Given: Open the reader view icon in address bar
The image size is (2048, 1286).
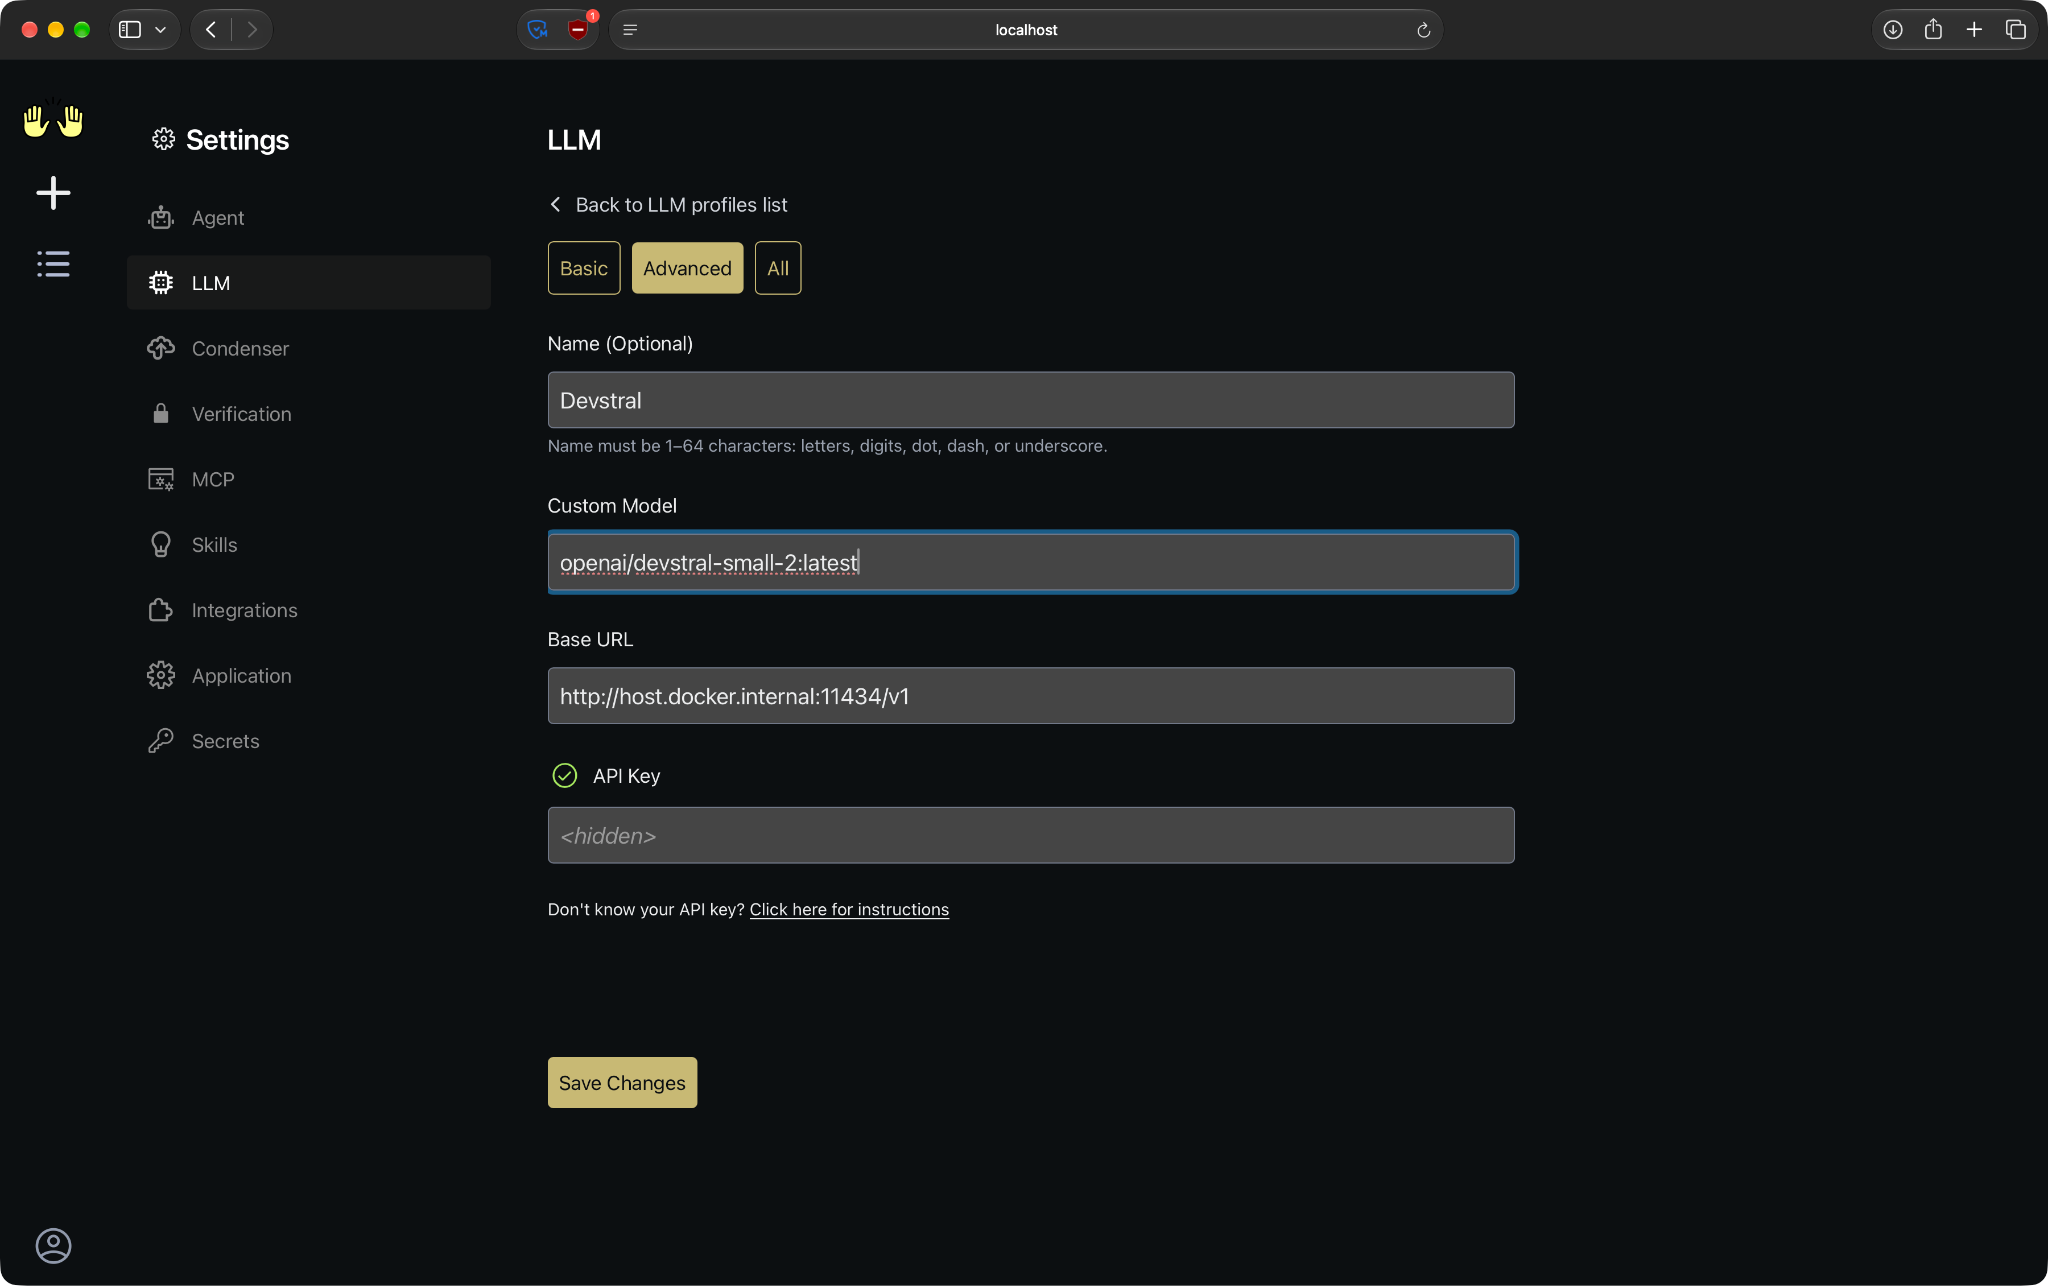Looking at the screenshot, I should pos(631,30).
